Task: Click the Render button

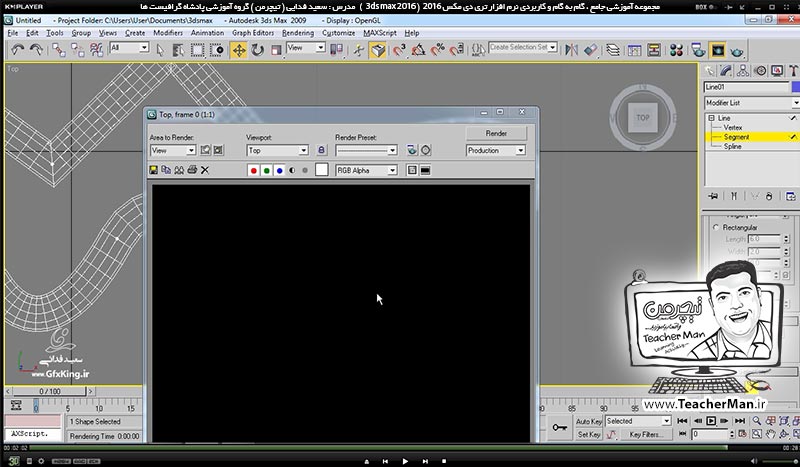Action: coord(496,133)
